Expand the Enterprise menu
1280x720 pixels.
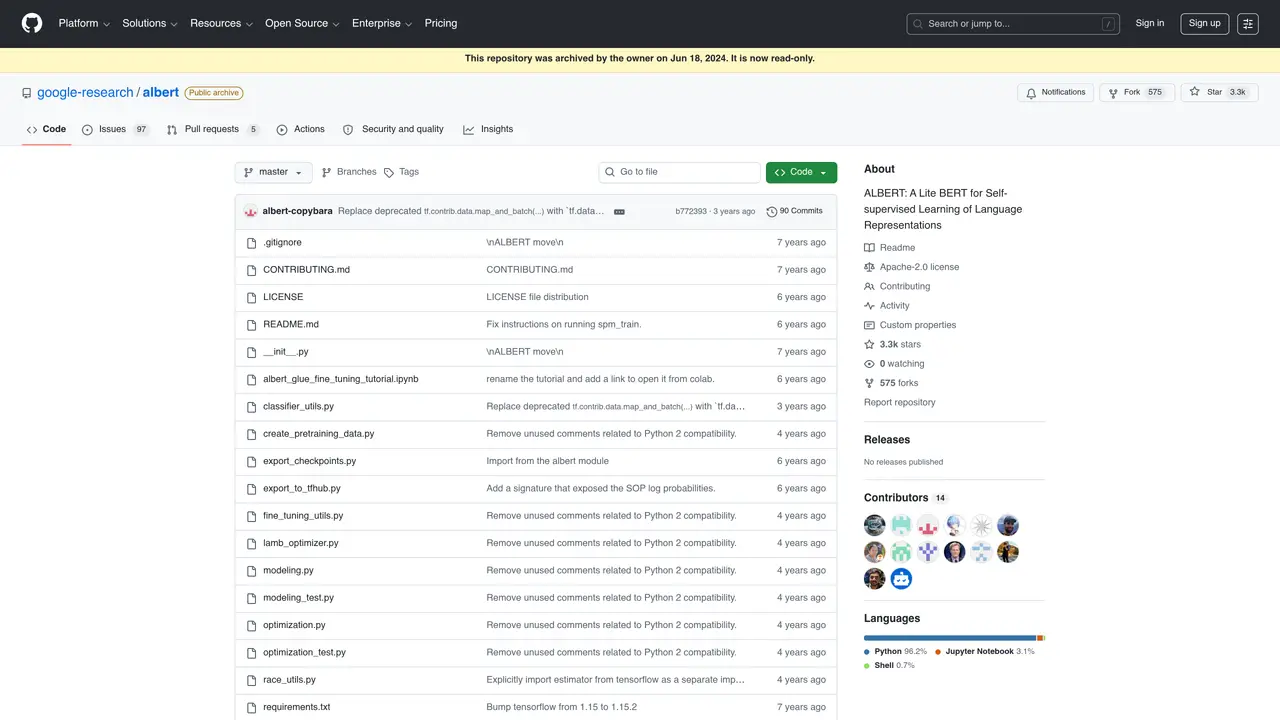382,23
